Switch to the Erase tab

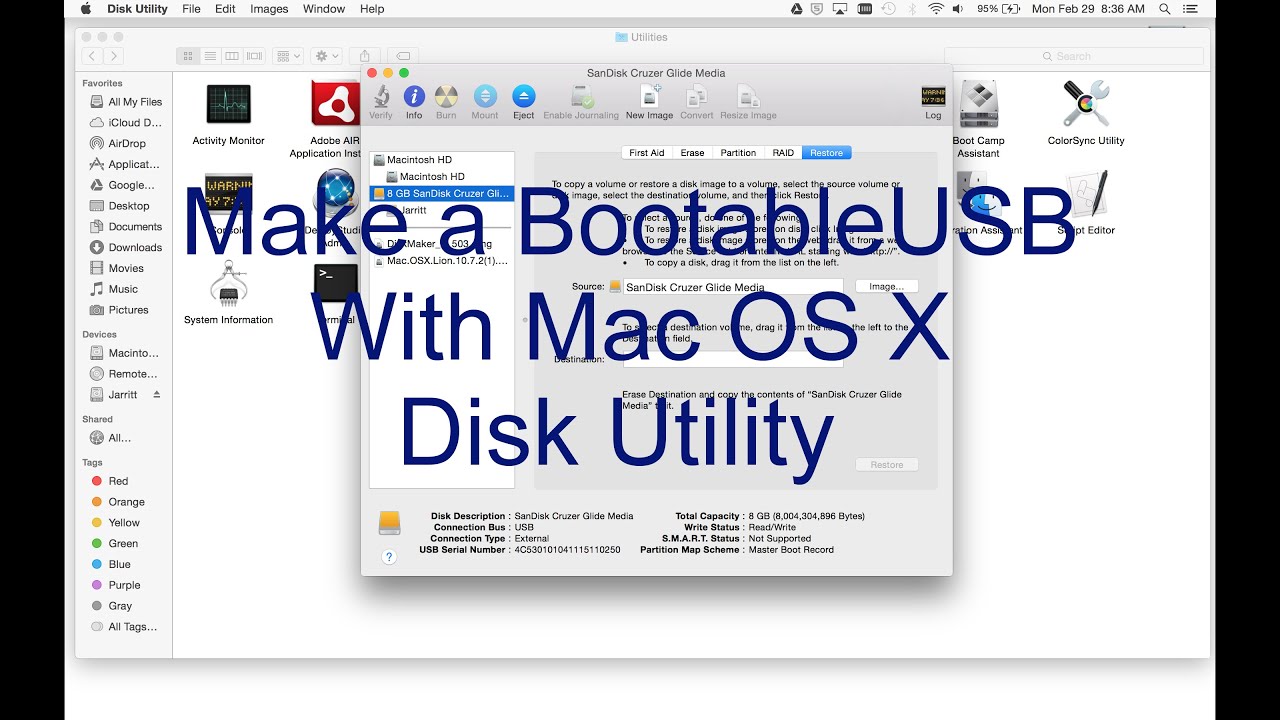(x=692, y=153)
